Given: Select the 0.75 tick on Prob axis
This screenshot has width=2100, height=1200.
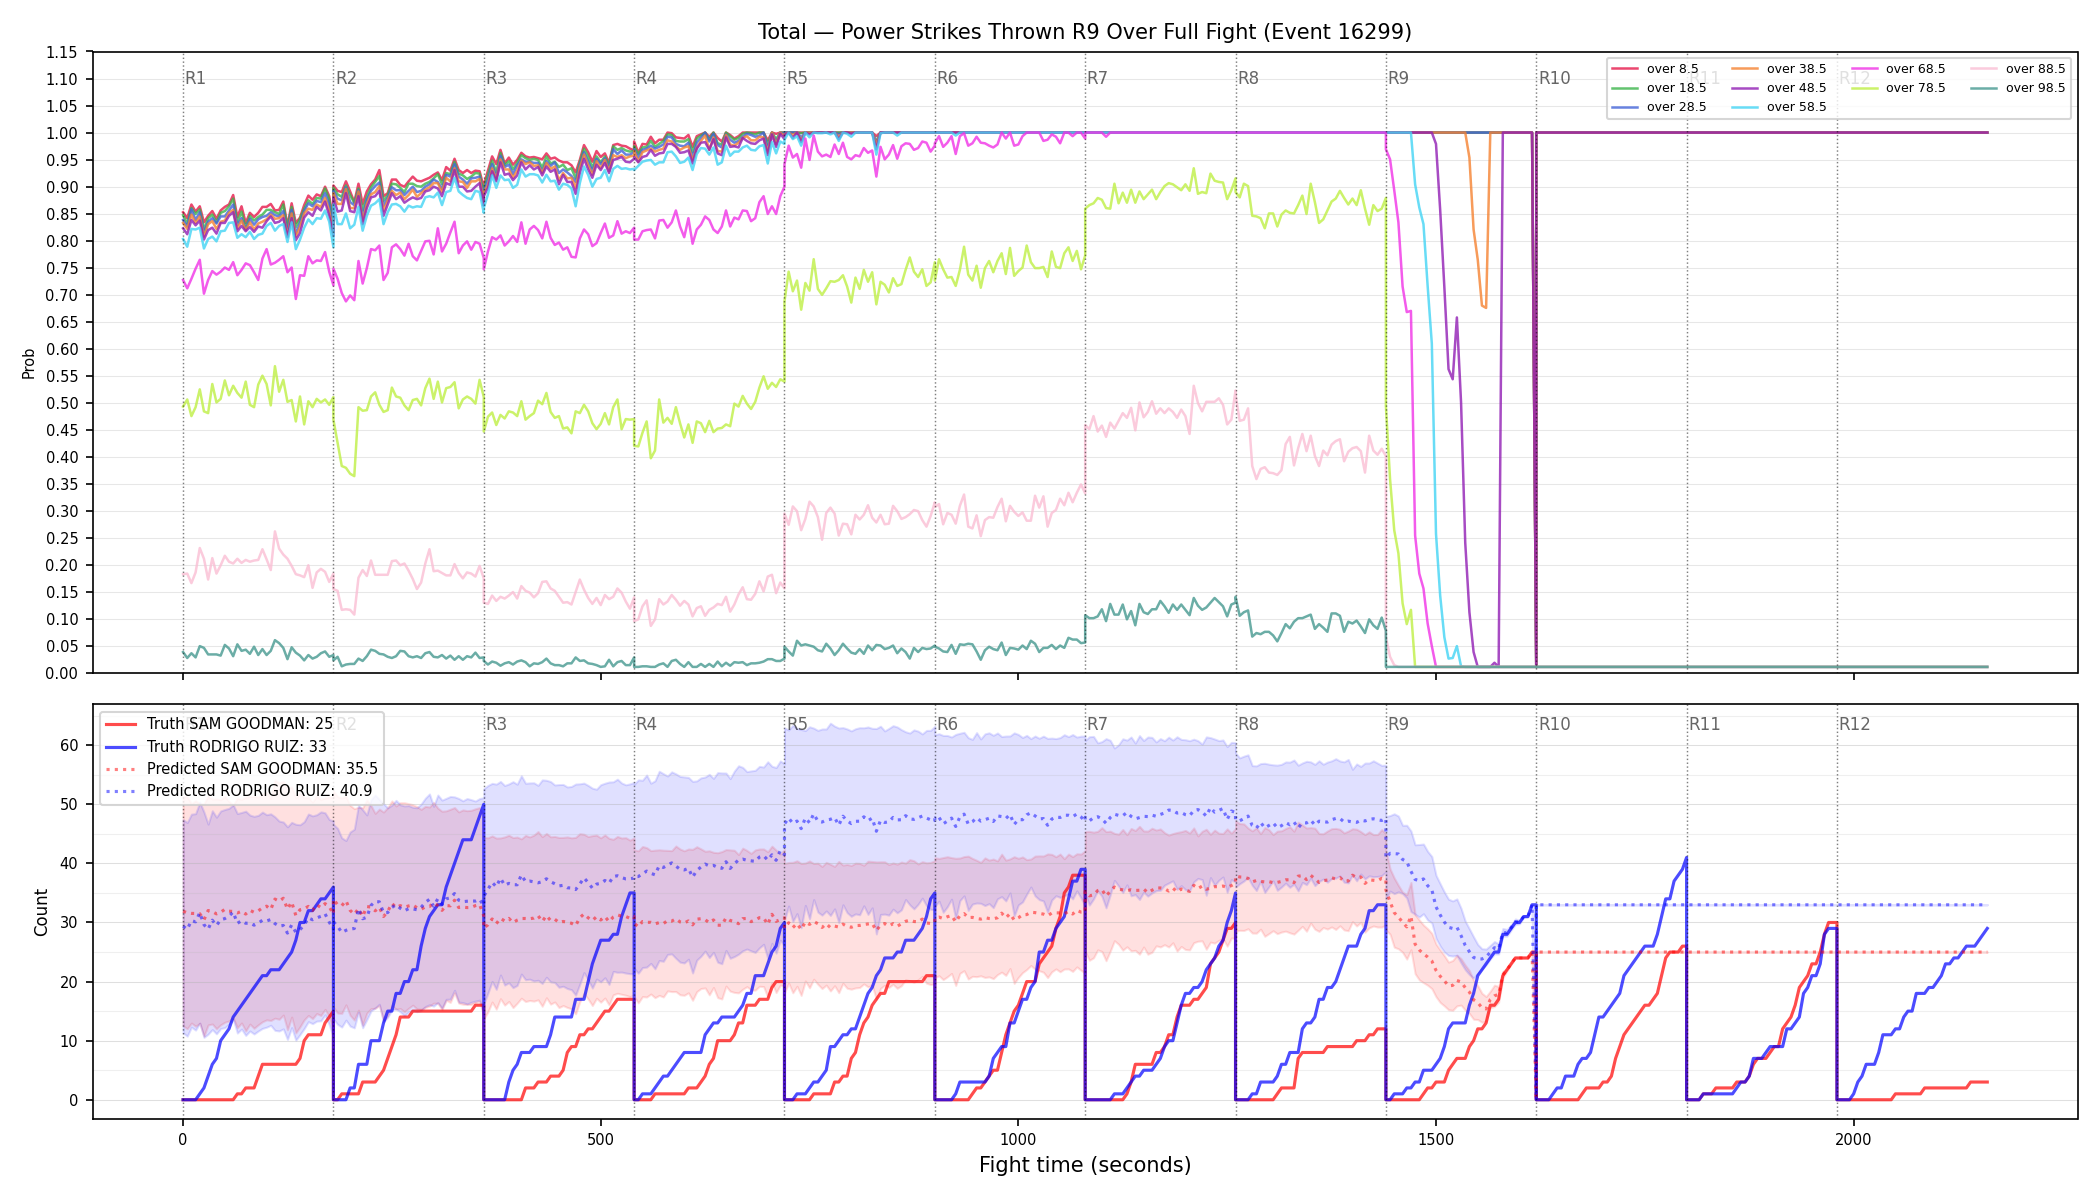Looking at the screenshot, I should tap(62, 268).
